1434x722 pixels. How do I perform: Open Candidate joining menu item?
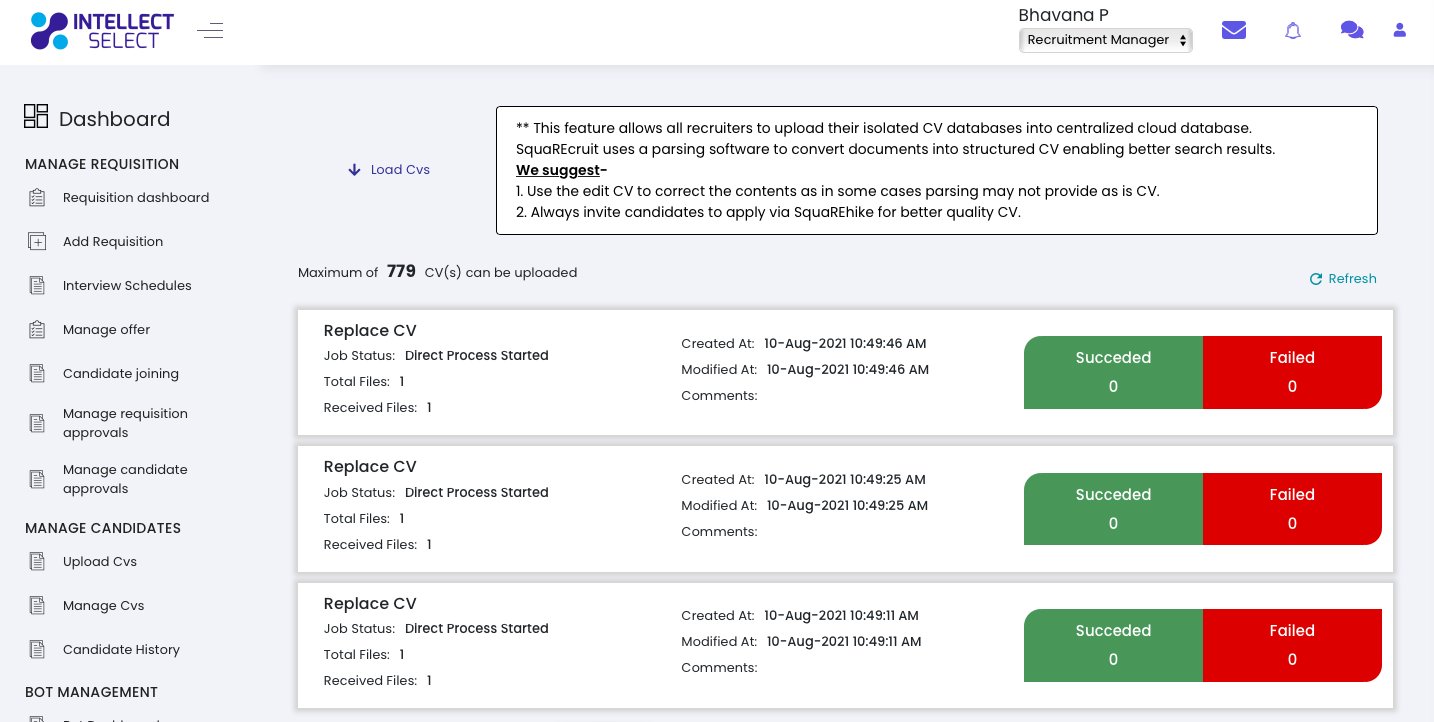click(x=121, y=373)
